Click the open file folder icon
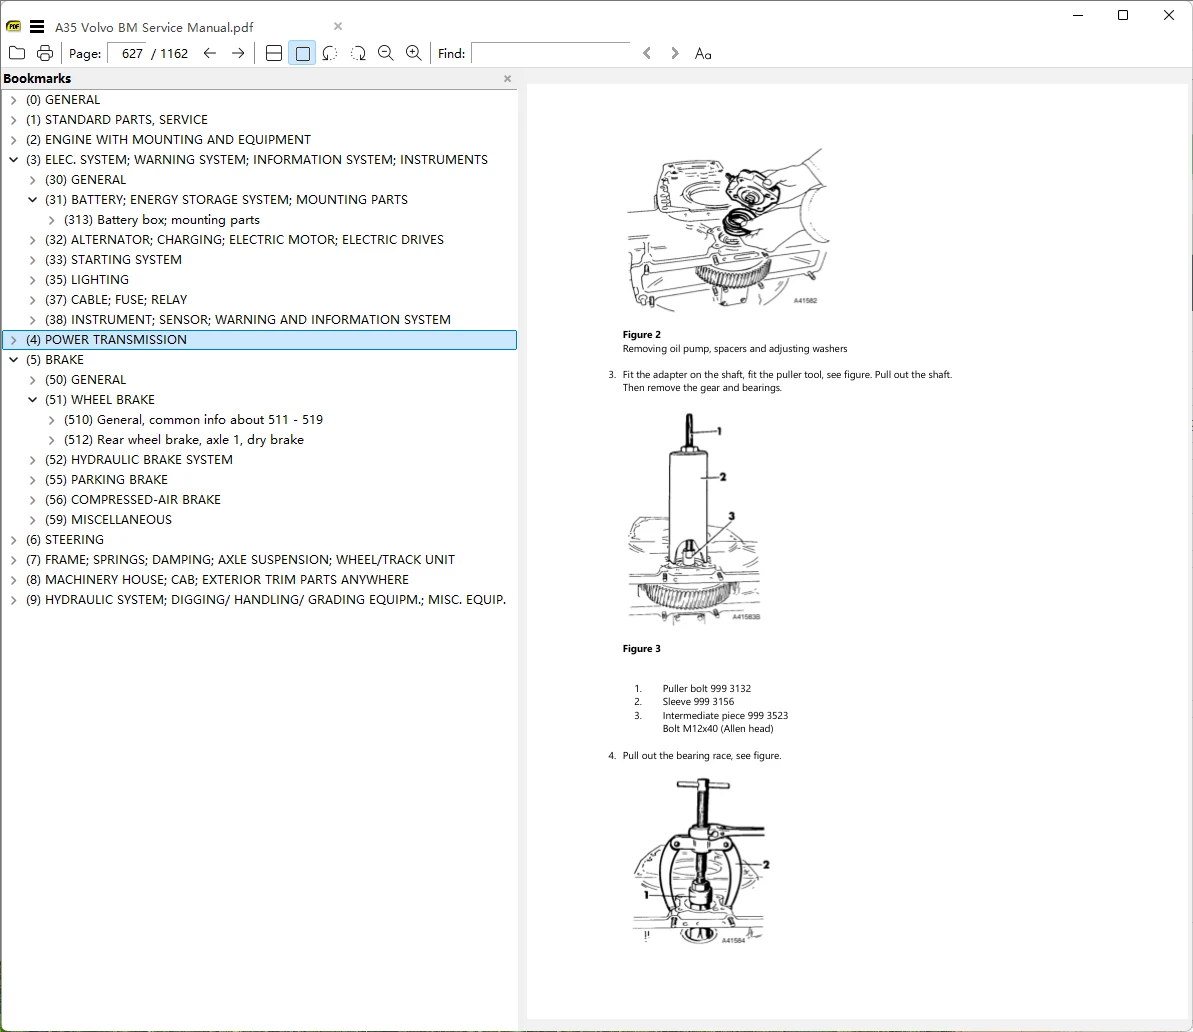 (17, 53)
